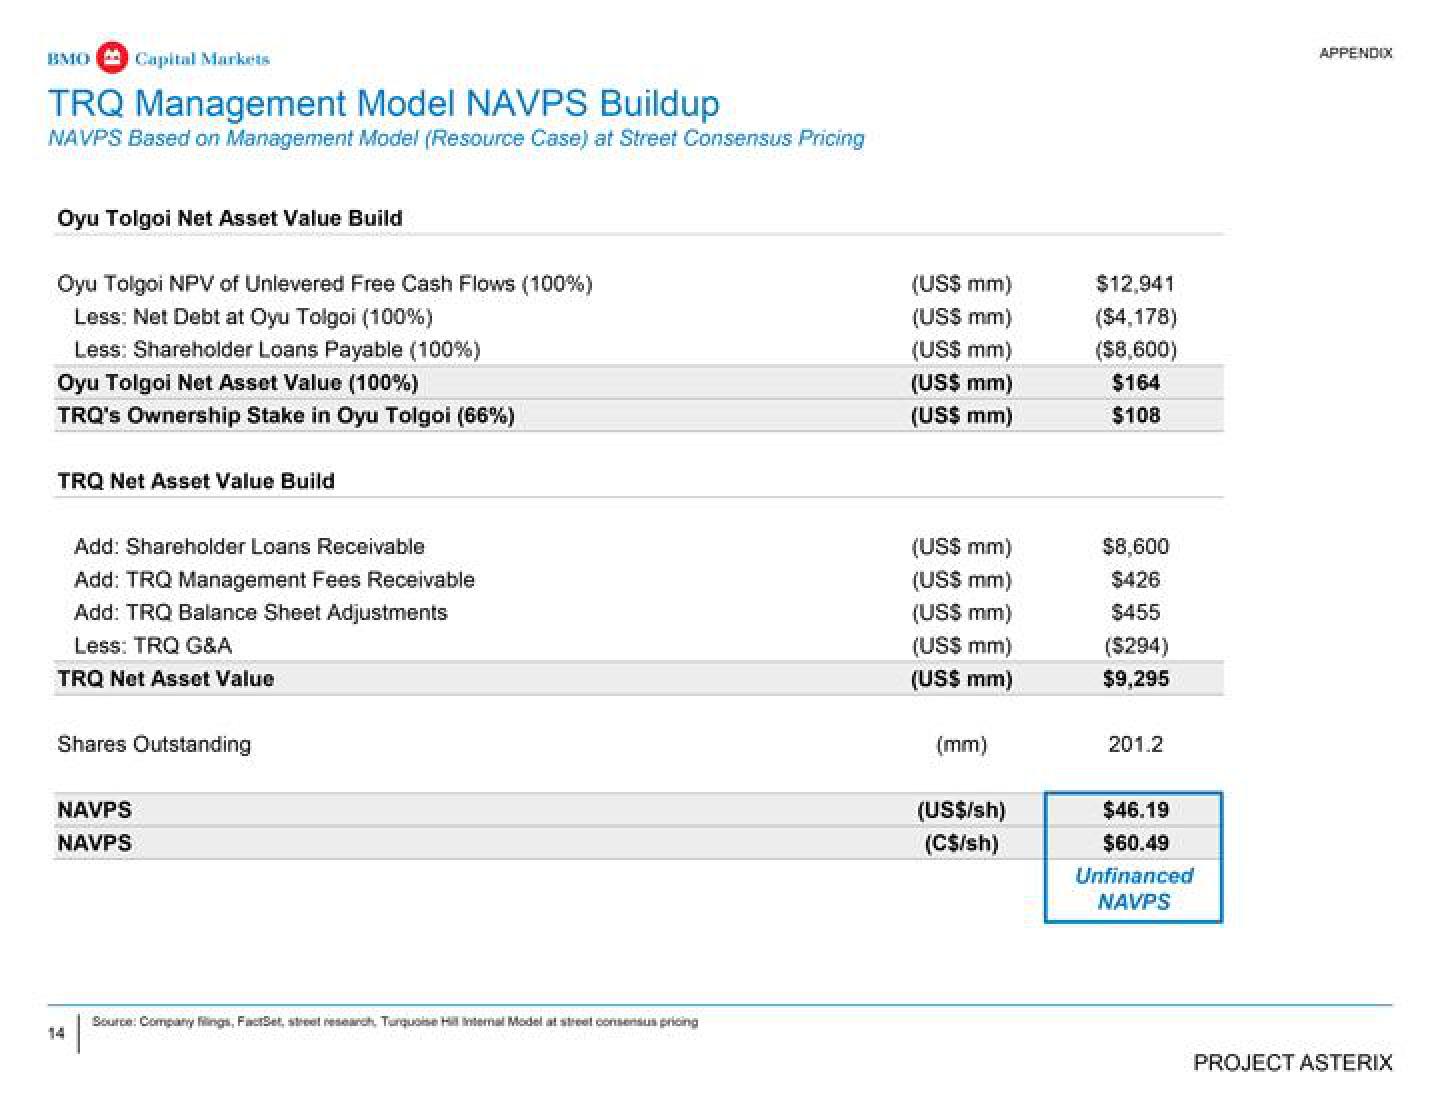This screenshot has height=1112, width=1439.
Task: Click the 'Unfinanced NAVPS' blue caption
Action: [x=1134, y=889]
